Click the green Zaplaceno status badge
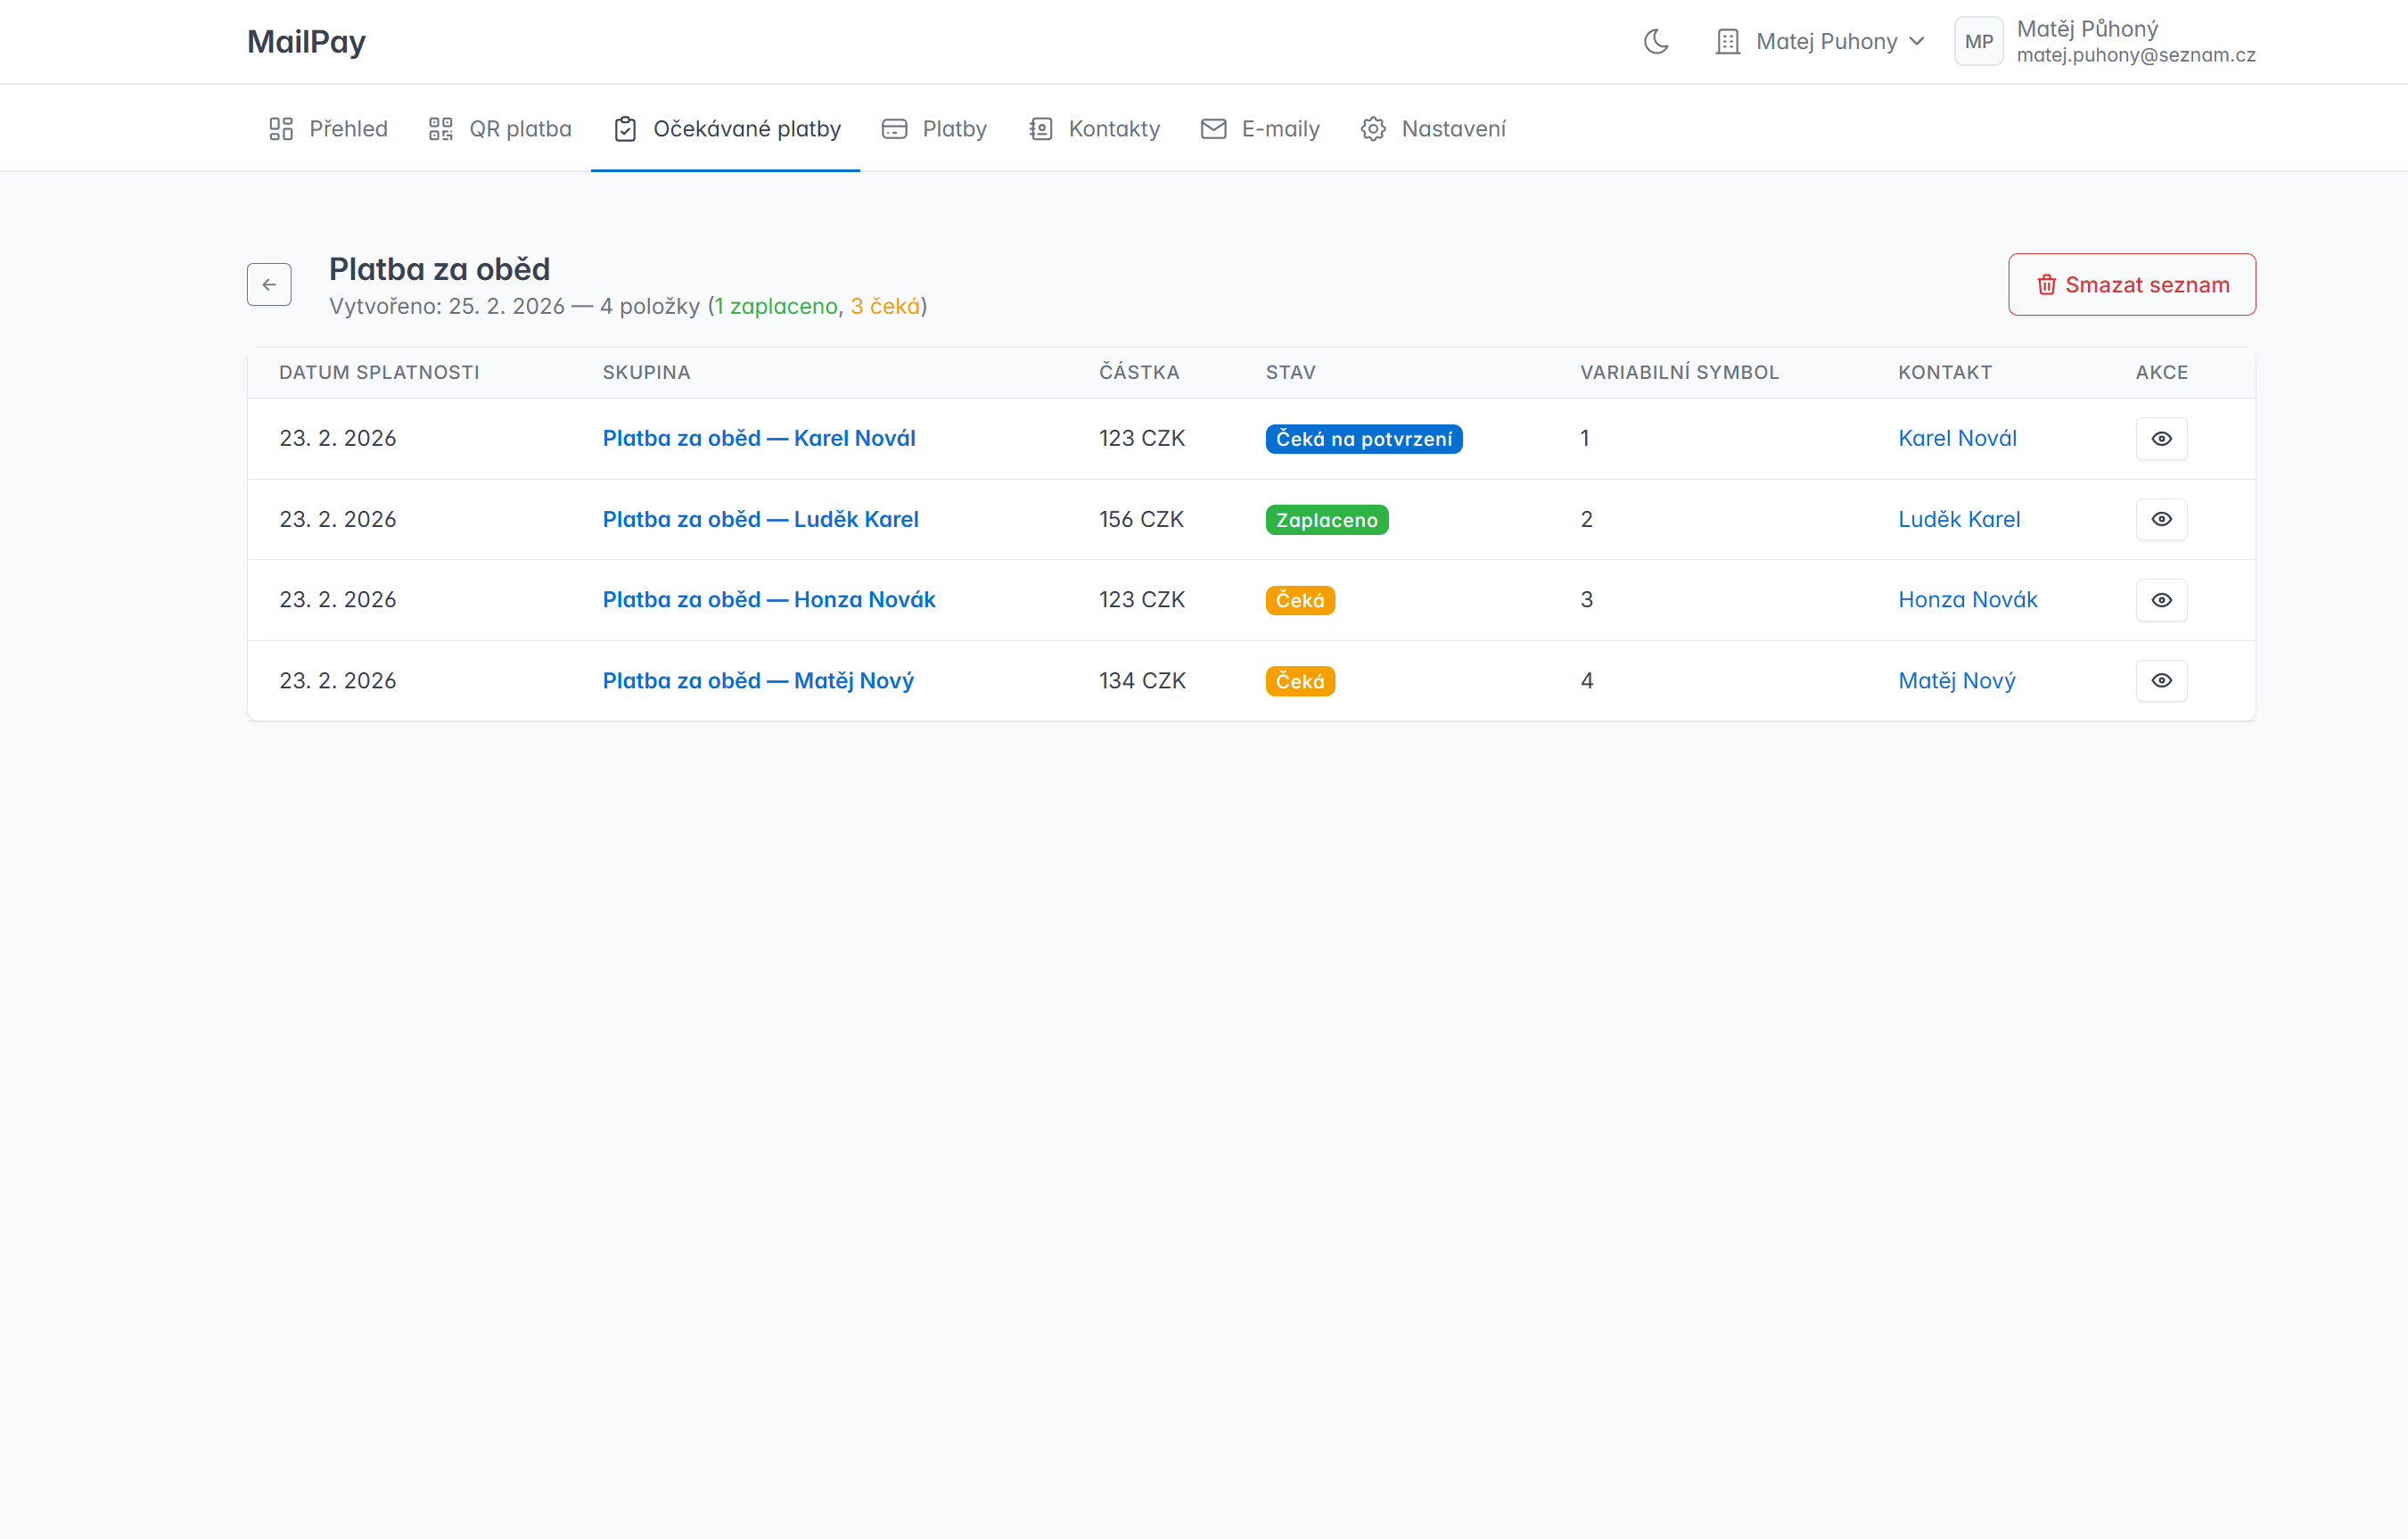 pos(1326,520)
